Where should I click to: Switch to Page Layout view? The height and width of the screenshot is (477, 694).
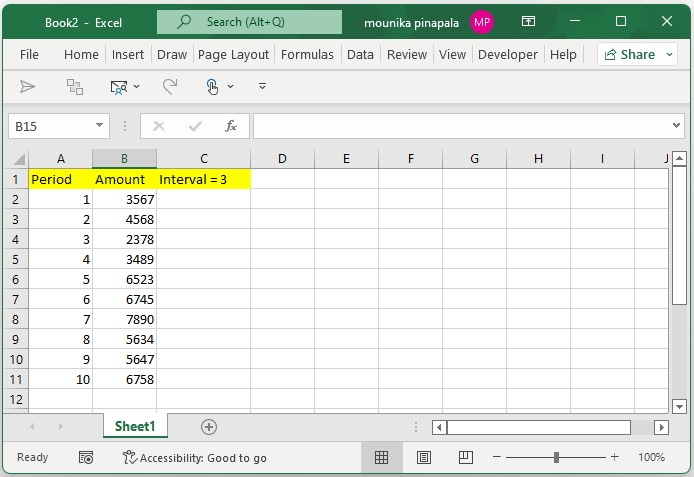coord(423,457)
